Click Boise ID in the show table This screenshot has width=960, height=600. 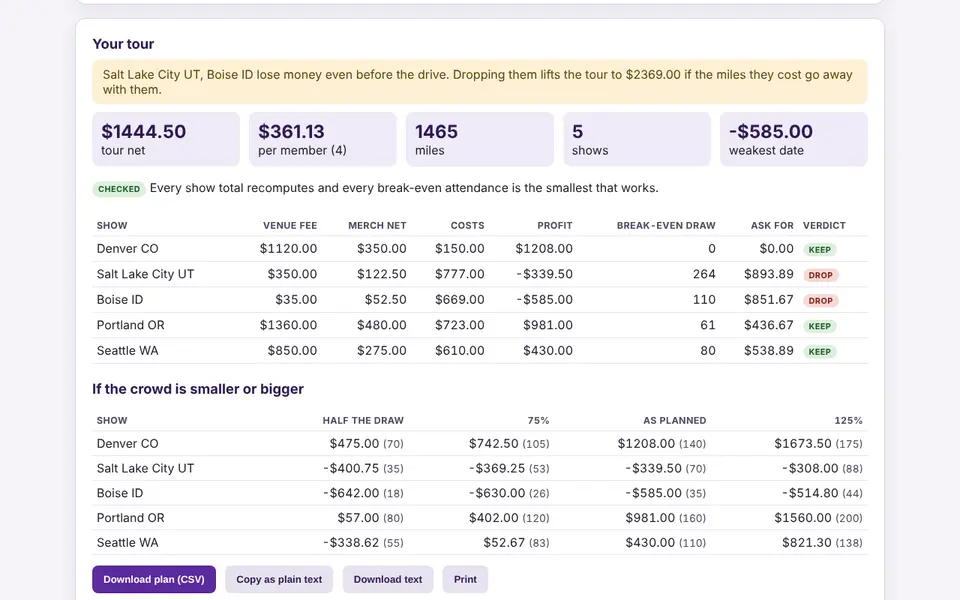(x=119, y=300)
